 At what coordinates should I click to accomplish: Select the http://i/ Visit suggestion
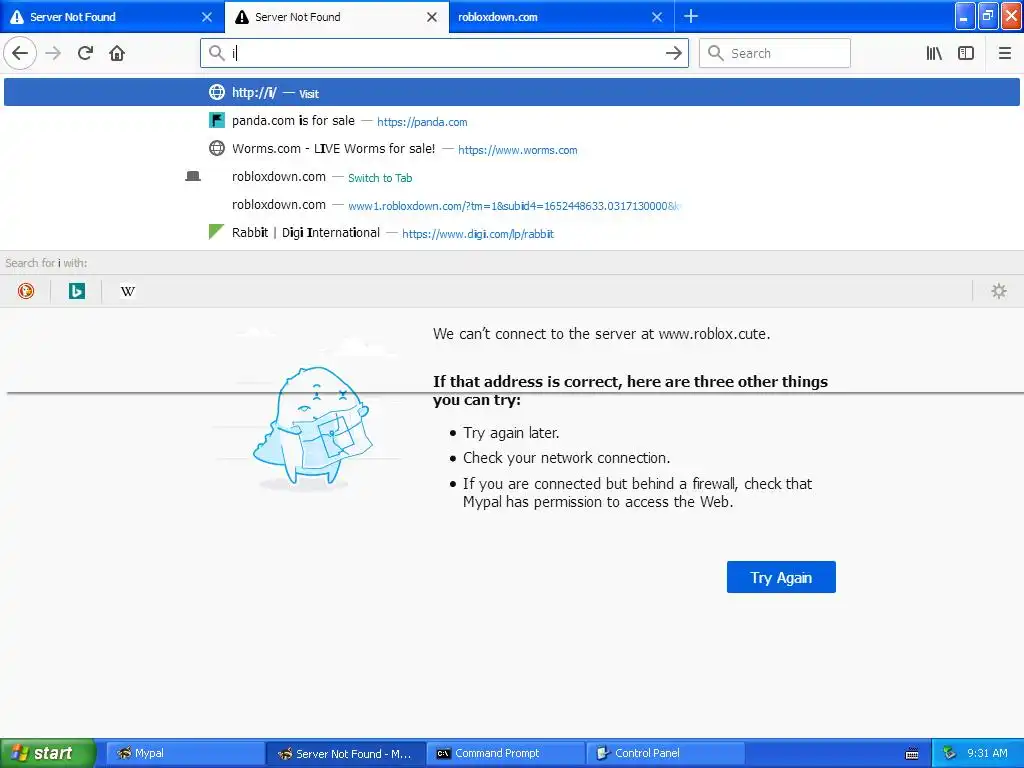click(x=512, y=92)
